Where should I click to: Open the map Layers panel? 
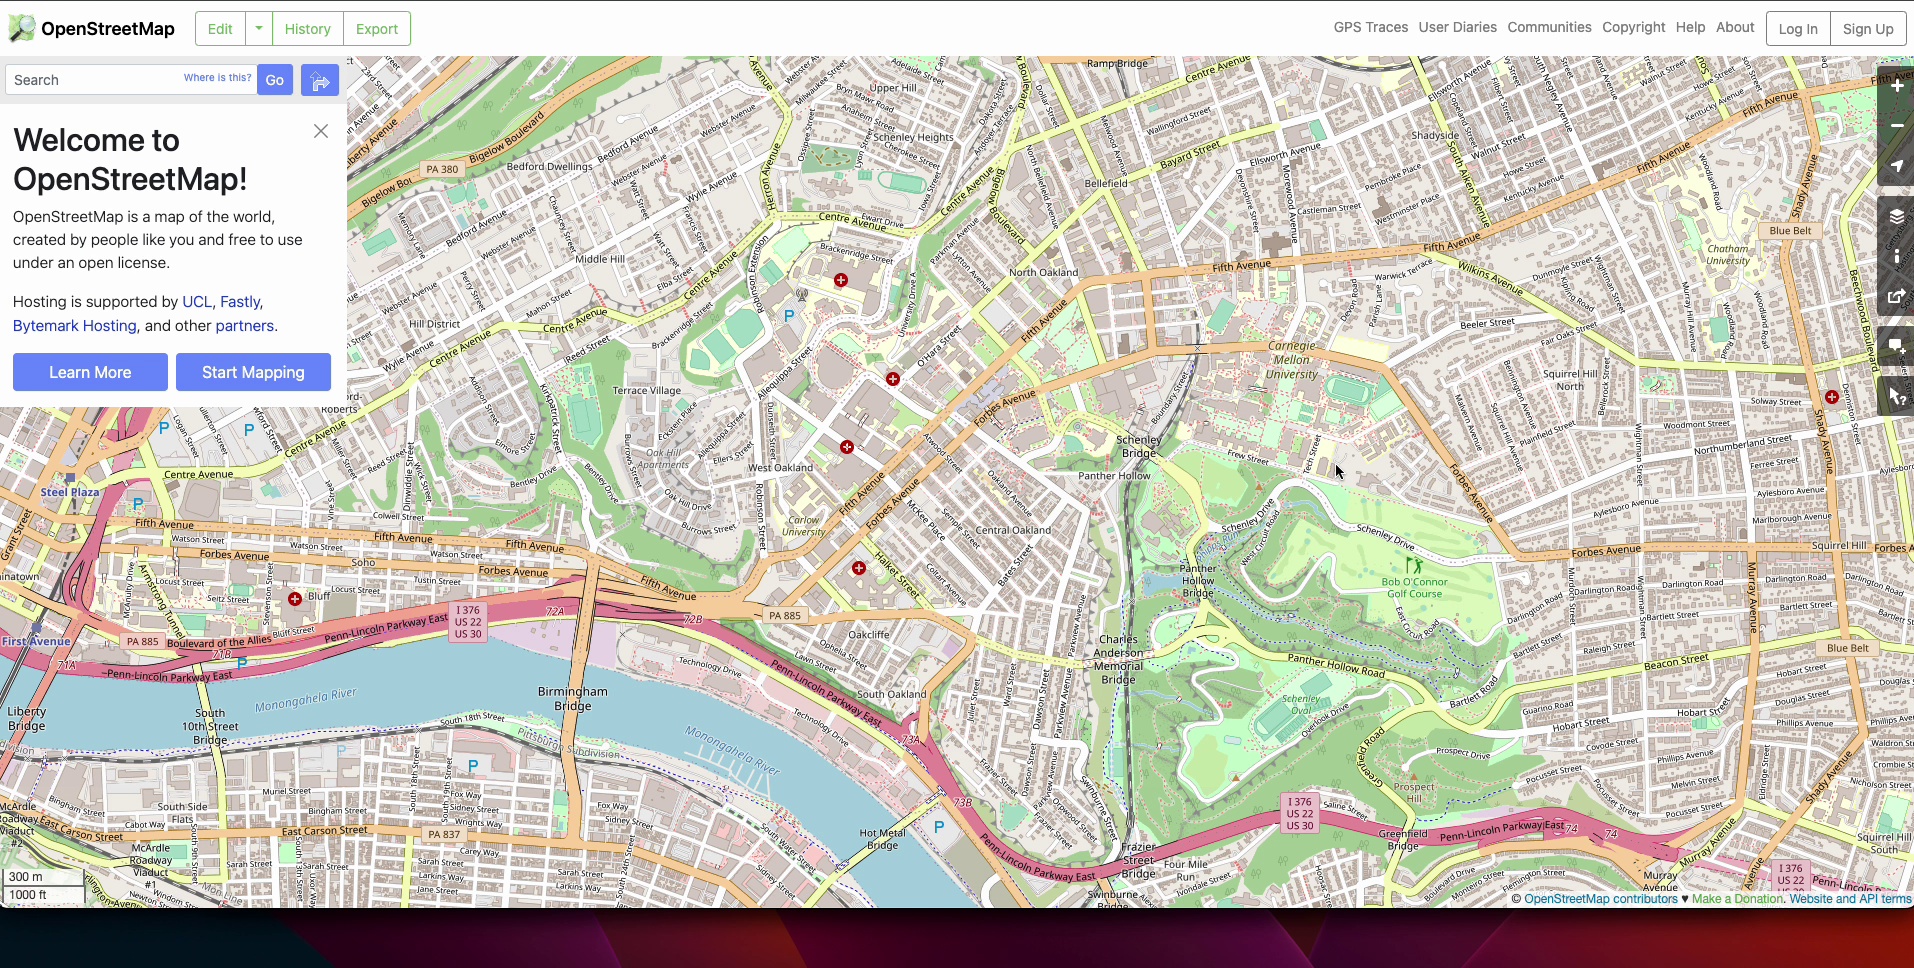pos(1896,216)
